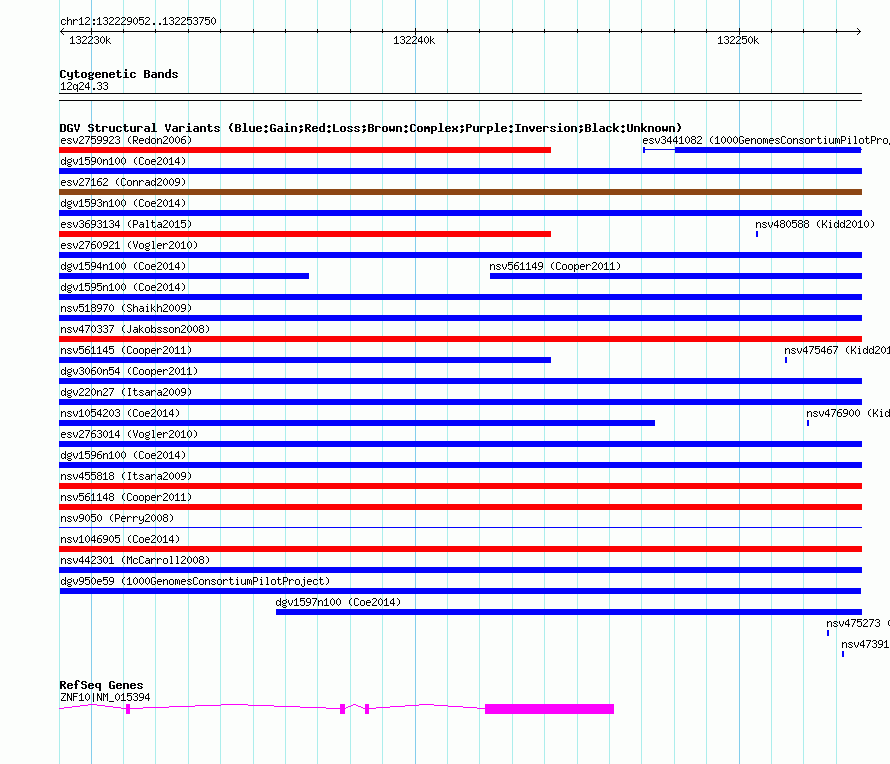
Task: Open the nsv470337 (Jakobsson2008) red bar
Action: pyautogui.click(x=460, y=339)
